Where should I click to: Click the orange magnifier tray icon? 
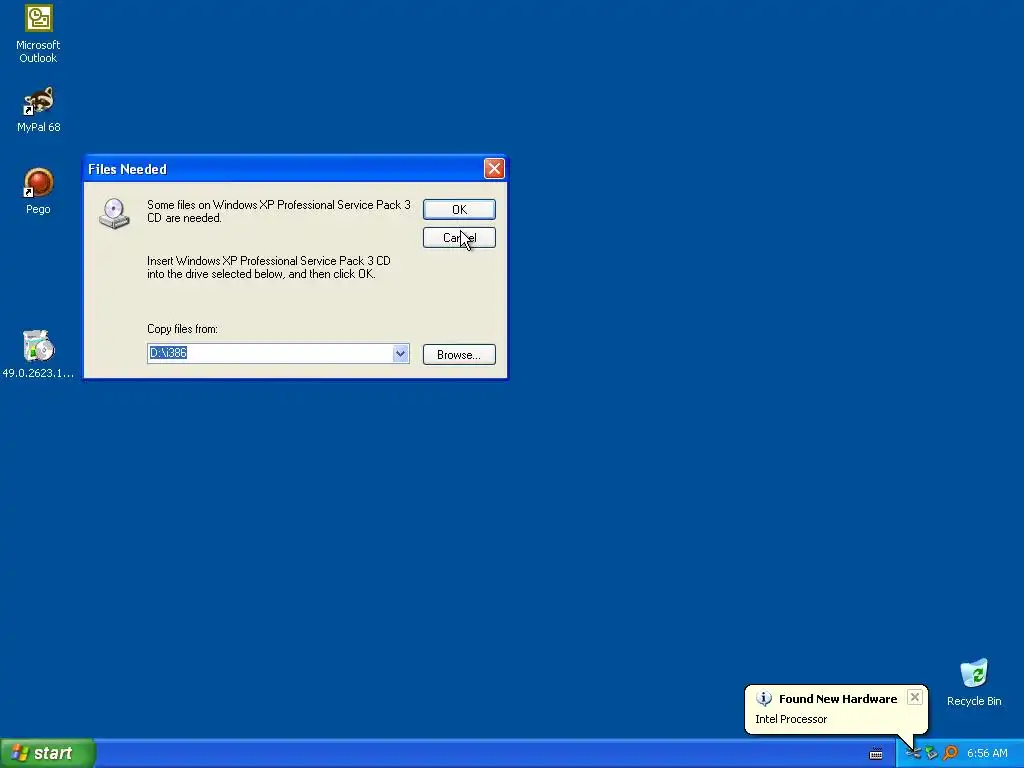click(x=950, y=754)
